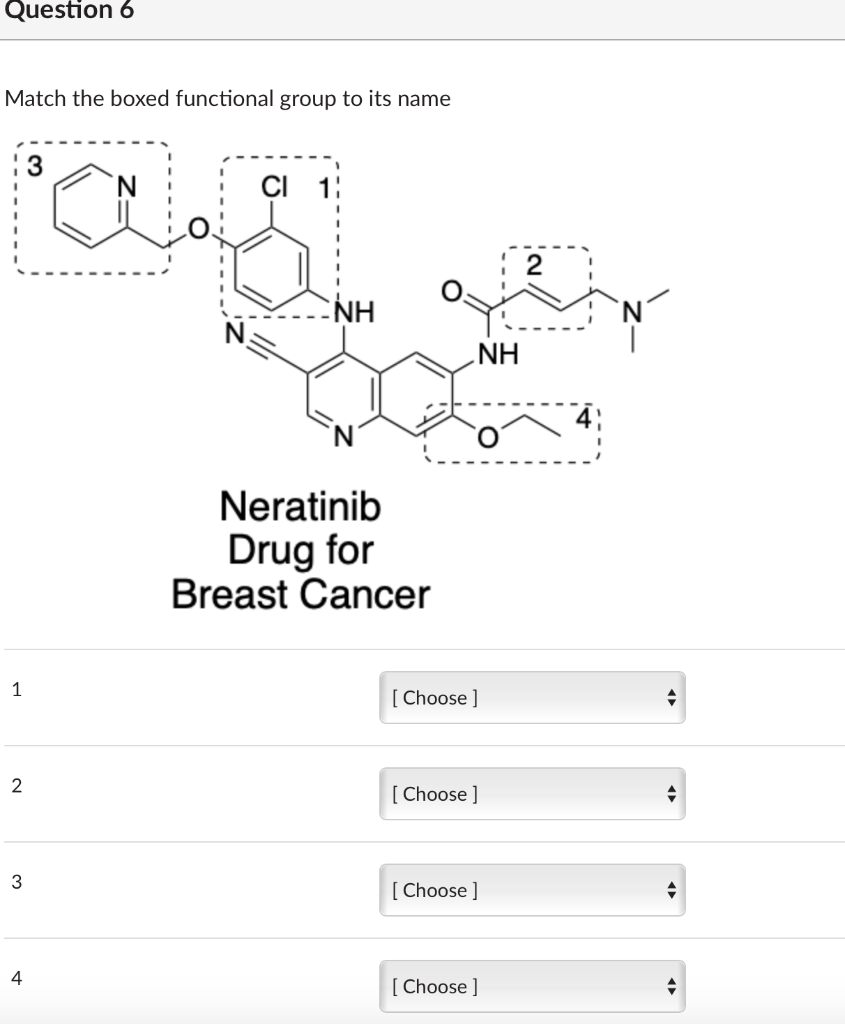Click the Breast Cancer caption text
Viewport: 845px width, 1024px height.
pyautogui.click(x=300, y=593)
